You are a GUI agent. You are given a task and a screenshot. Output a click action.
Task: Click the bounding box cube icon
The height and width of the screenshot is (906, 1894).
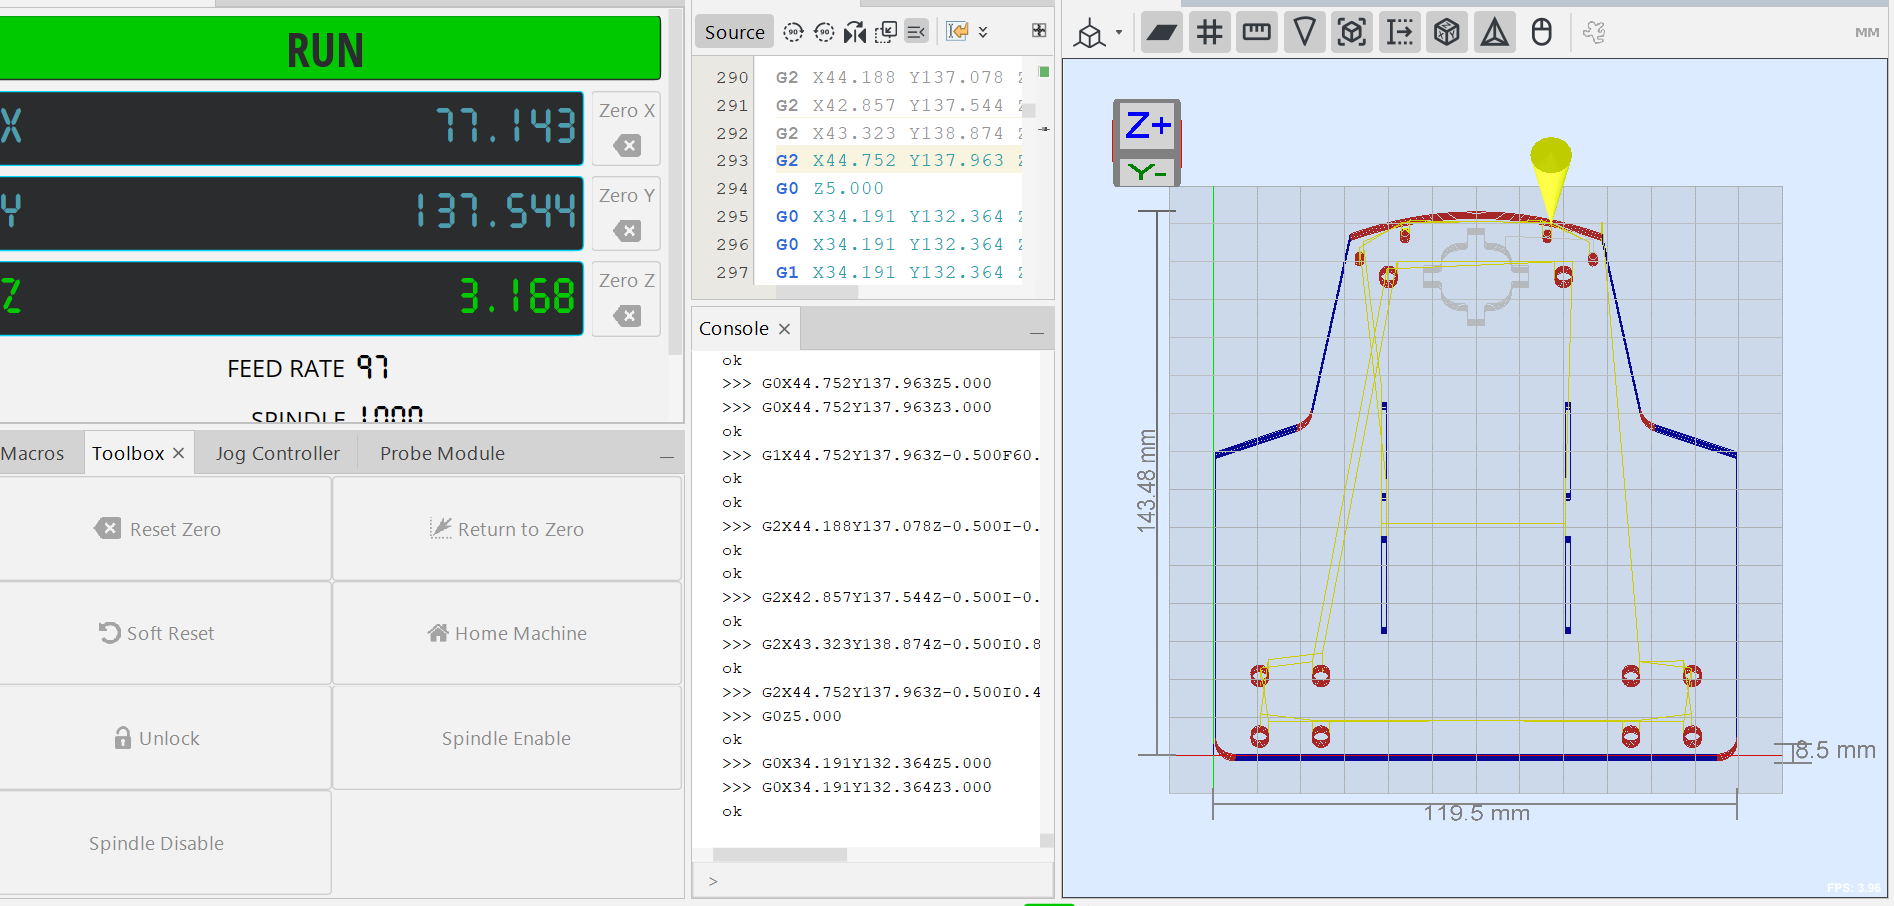[x=1352, y=33]
